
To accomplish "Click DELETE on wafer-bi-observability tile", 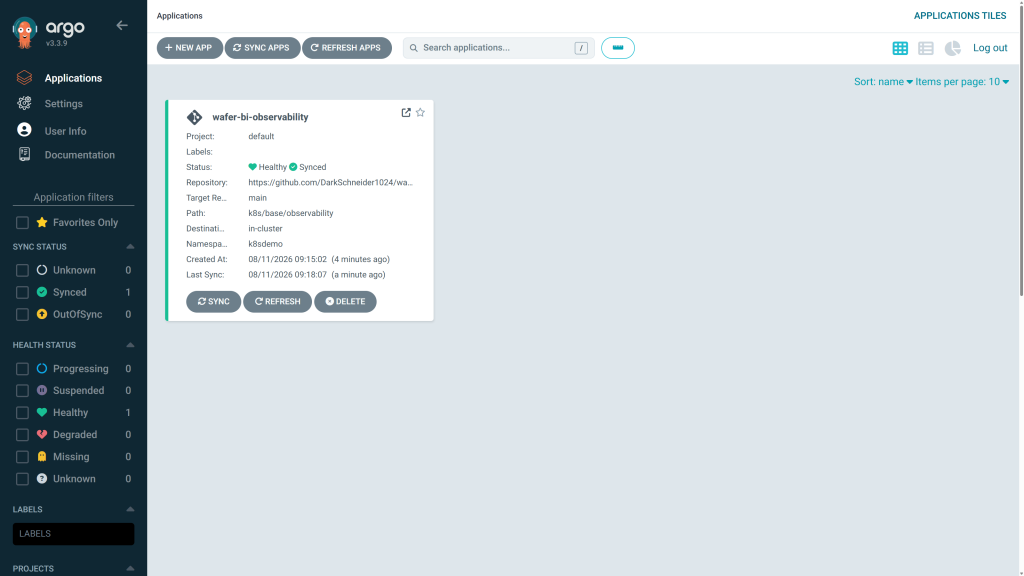I will [345, 302].
